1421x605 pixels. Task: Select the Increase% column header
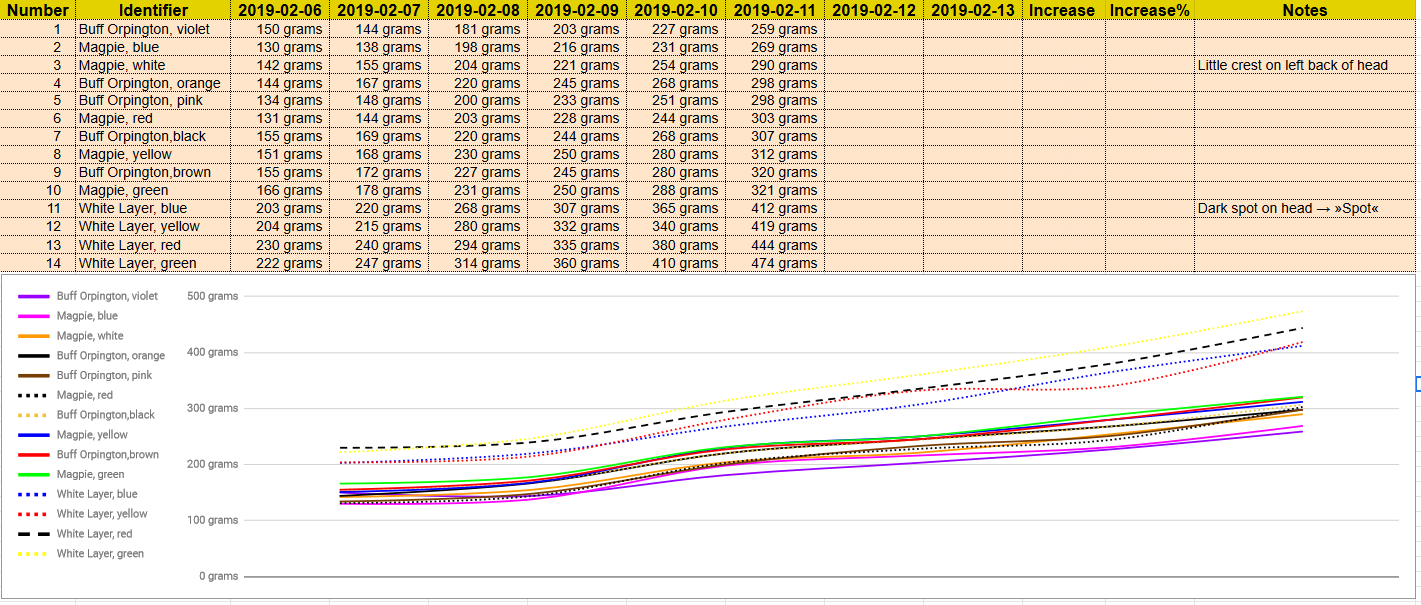[1149, 10]
